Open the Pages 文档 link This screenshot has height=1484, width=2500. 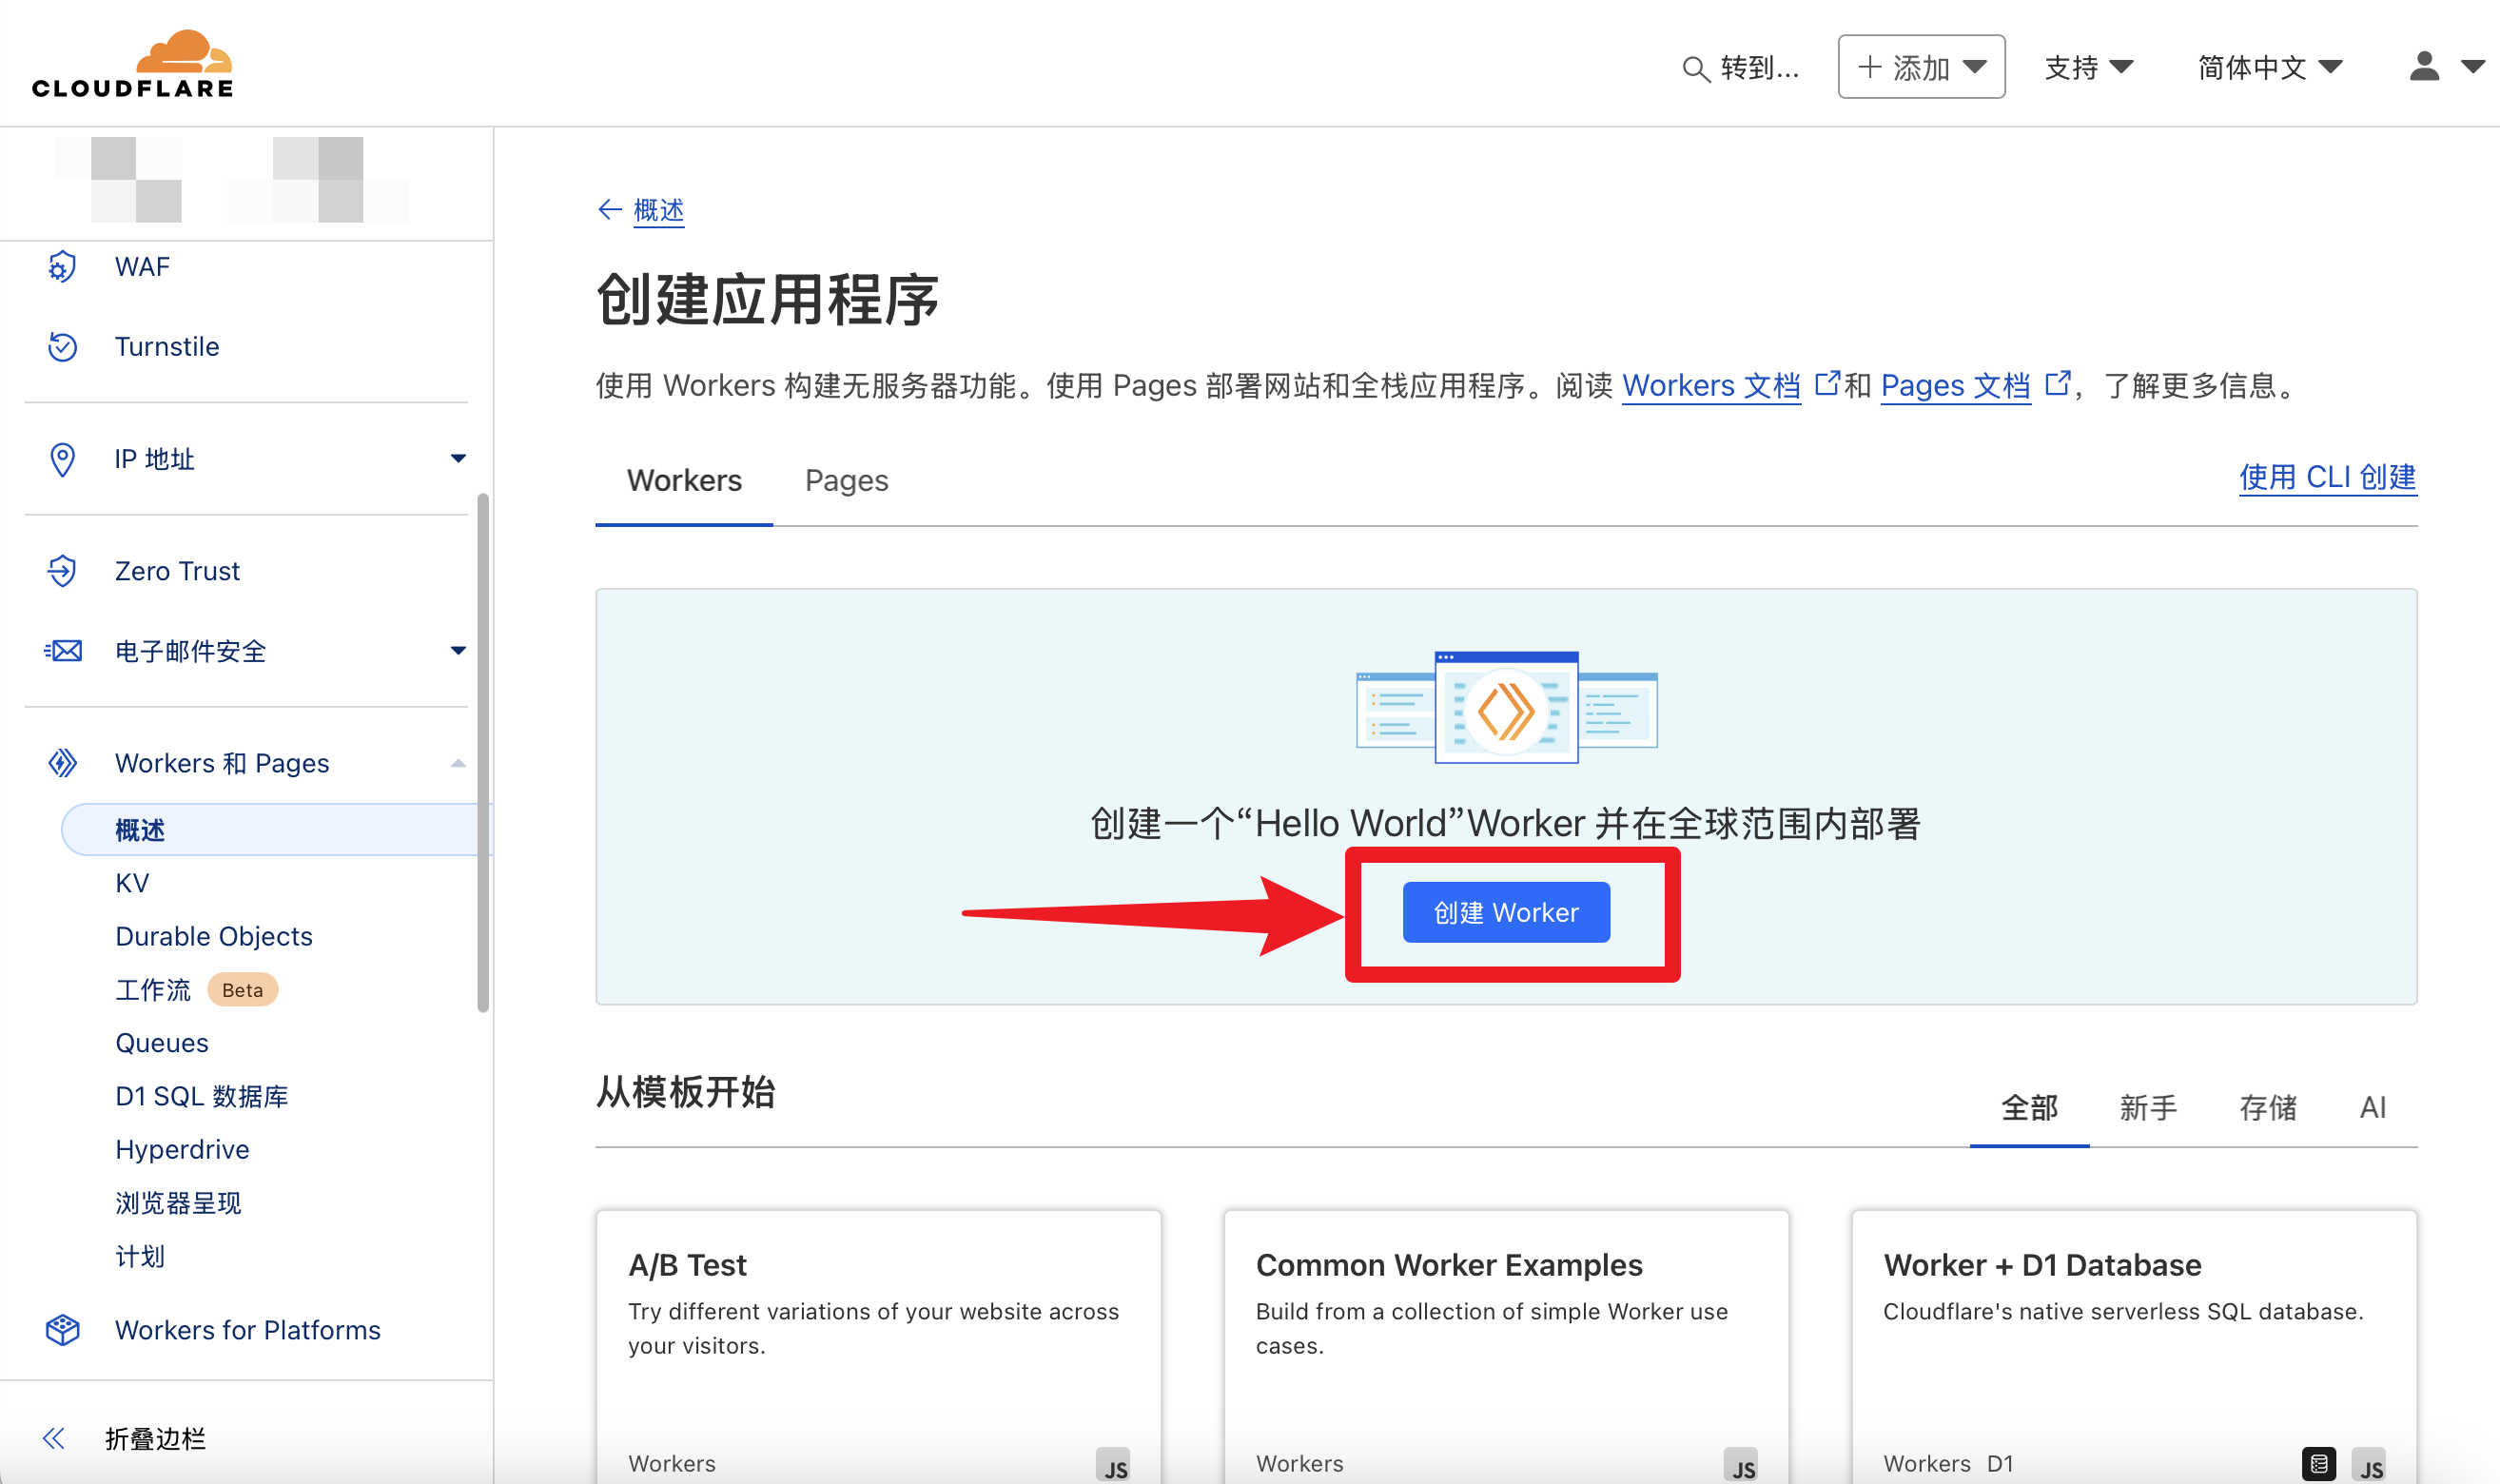click(1954, 385)
